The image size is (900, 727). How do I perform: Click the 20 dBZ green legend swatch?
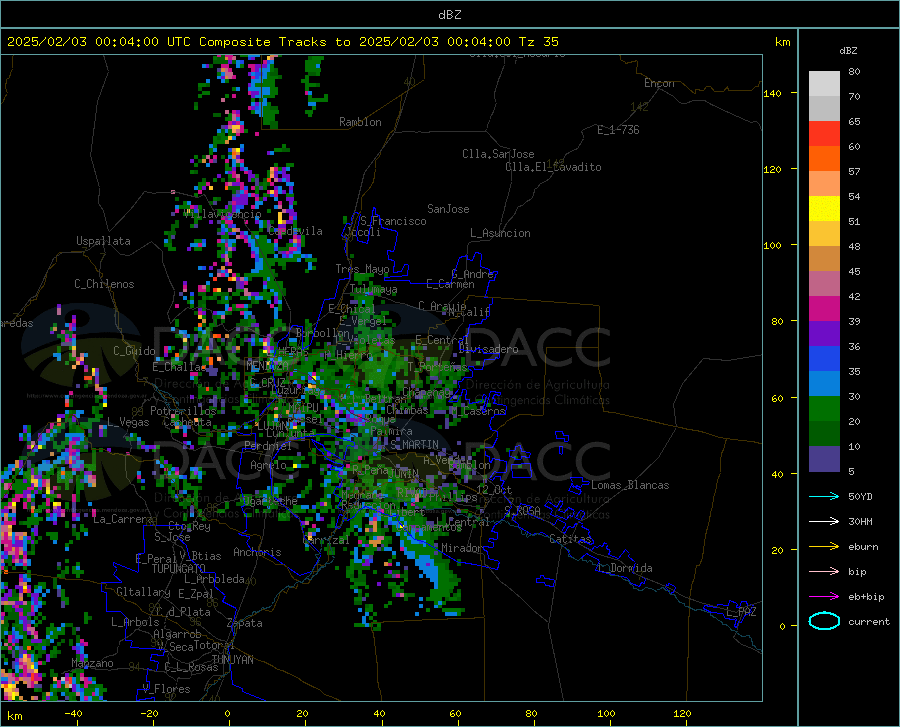point(824,409)
